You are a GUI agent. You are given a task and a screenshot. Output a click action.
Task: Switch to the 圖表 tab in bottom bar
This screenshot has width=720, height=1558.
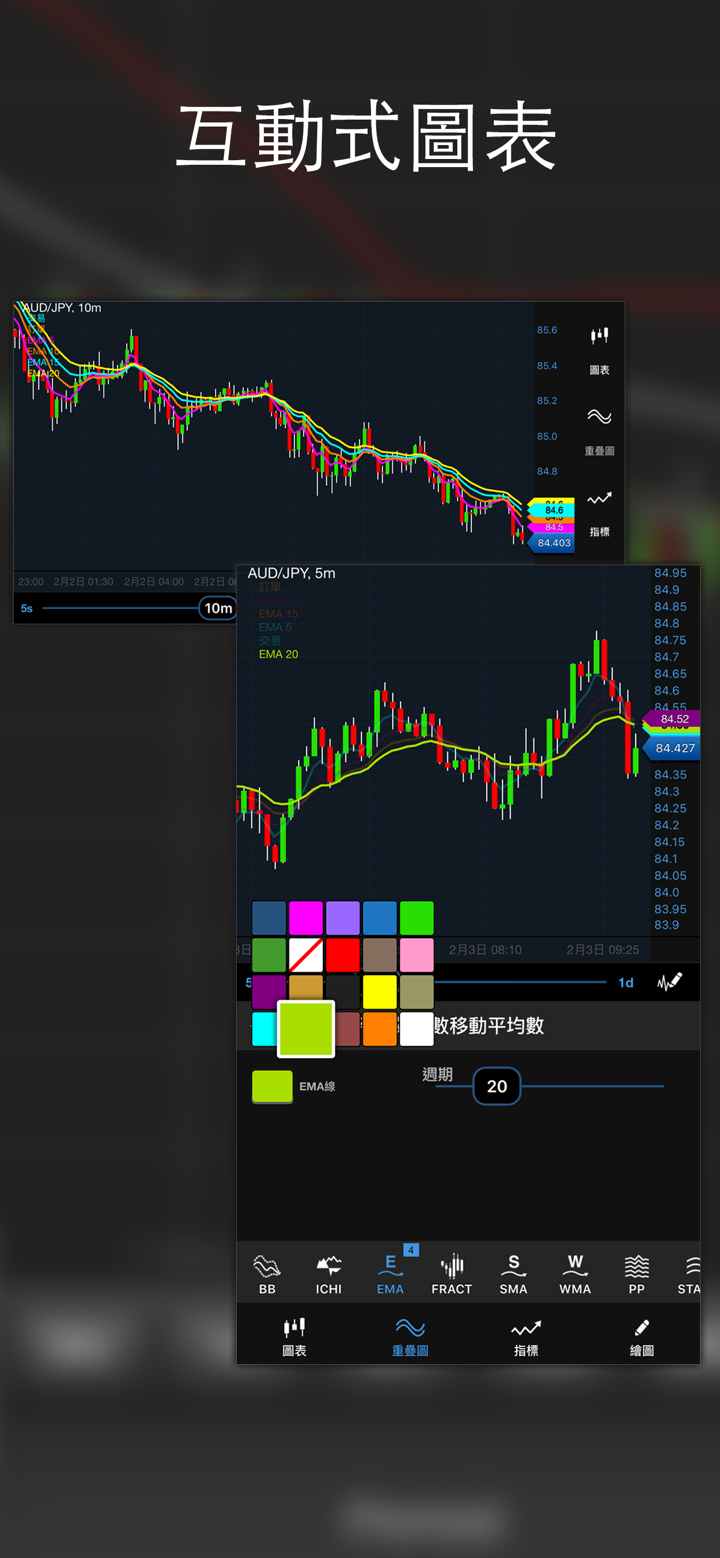[294, 1336]
